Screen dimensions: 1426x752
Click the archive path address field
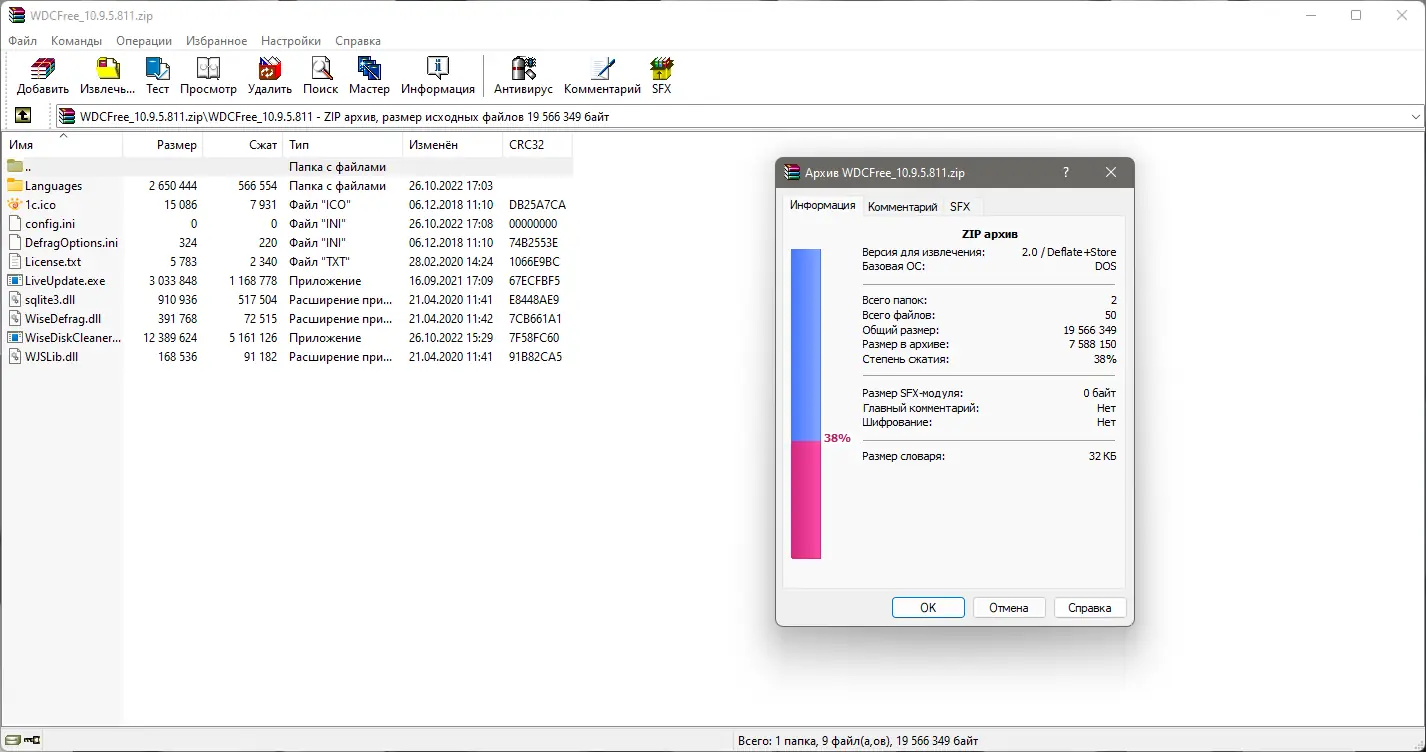(x=739, y=116)
